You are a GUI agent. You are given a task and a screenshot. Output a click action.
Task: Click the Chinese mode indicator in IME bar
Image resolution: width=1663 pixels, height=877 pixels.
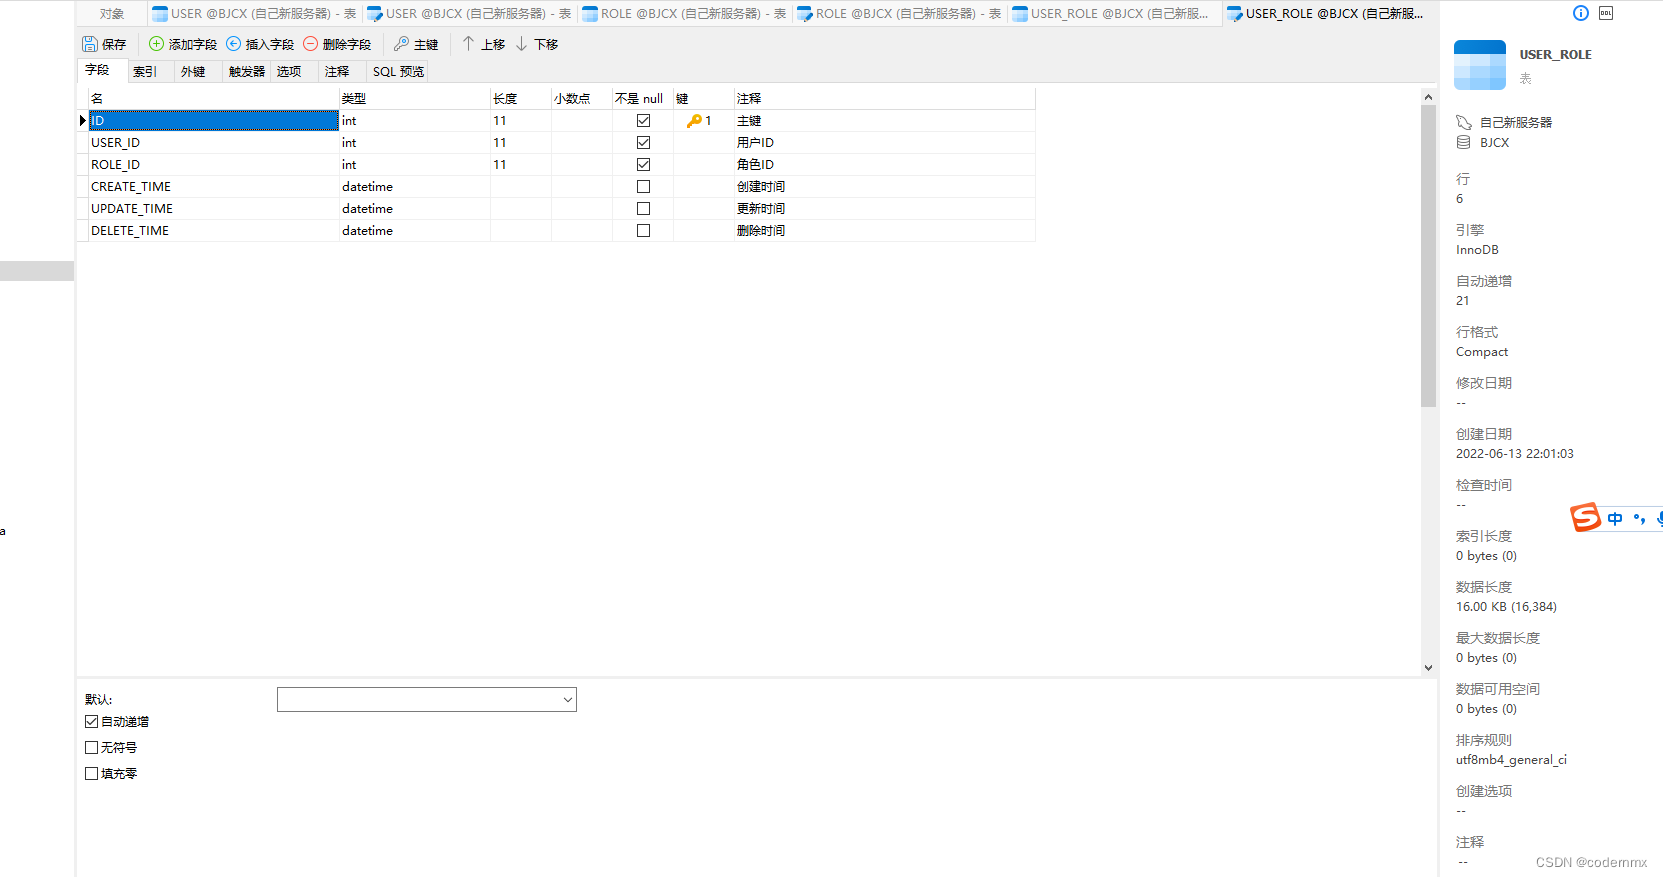(x=1615, y=518)
